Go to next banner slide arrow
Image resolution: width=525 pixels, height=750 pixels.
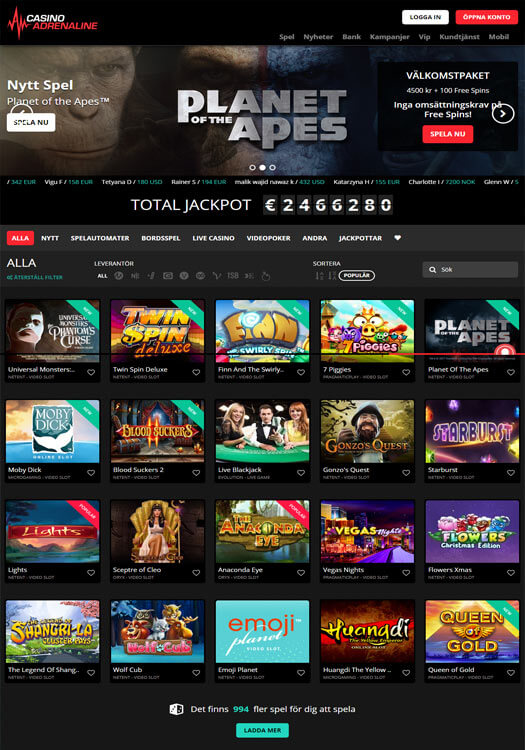[x=503, y=114]
